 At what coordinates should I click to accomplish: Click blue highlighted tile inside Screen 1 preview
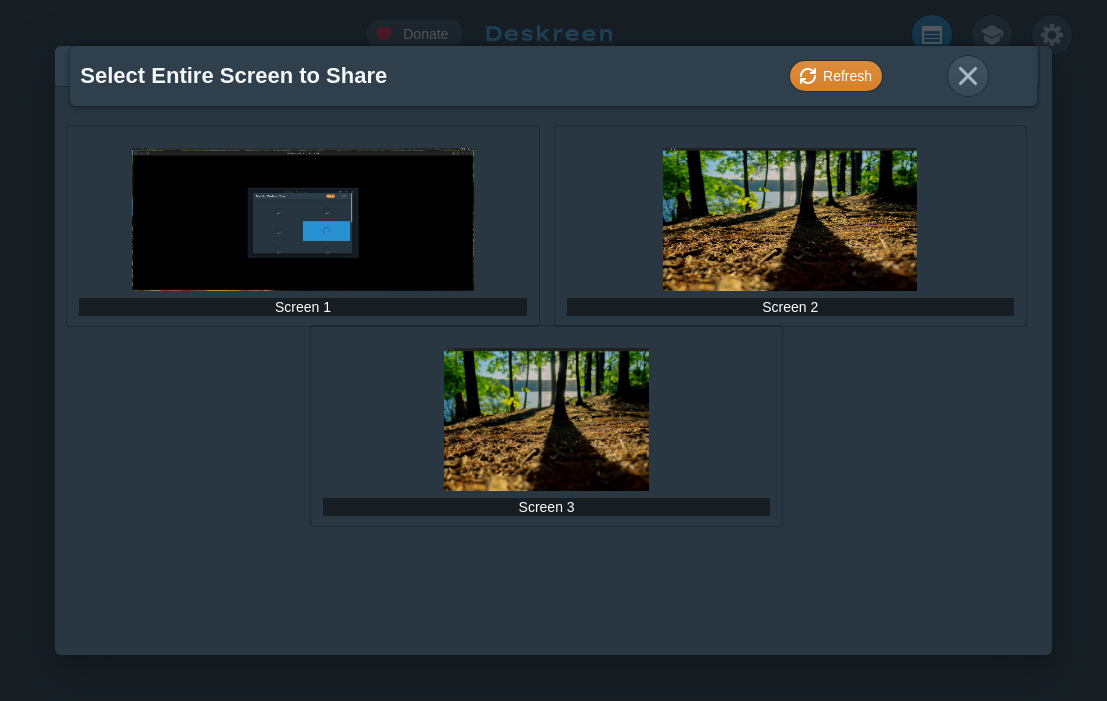(326, 231)
